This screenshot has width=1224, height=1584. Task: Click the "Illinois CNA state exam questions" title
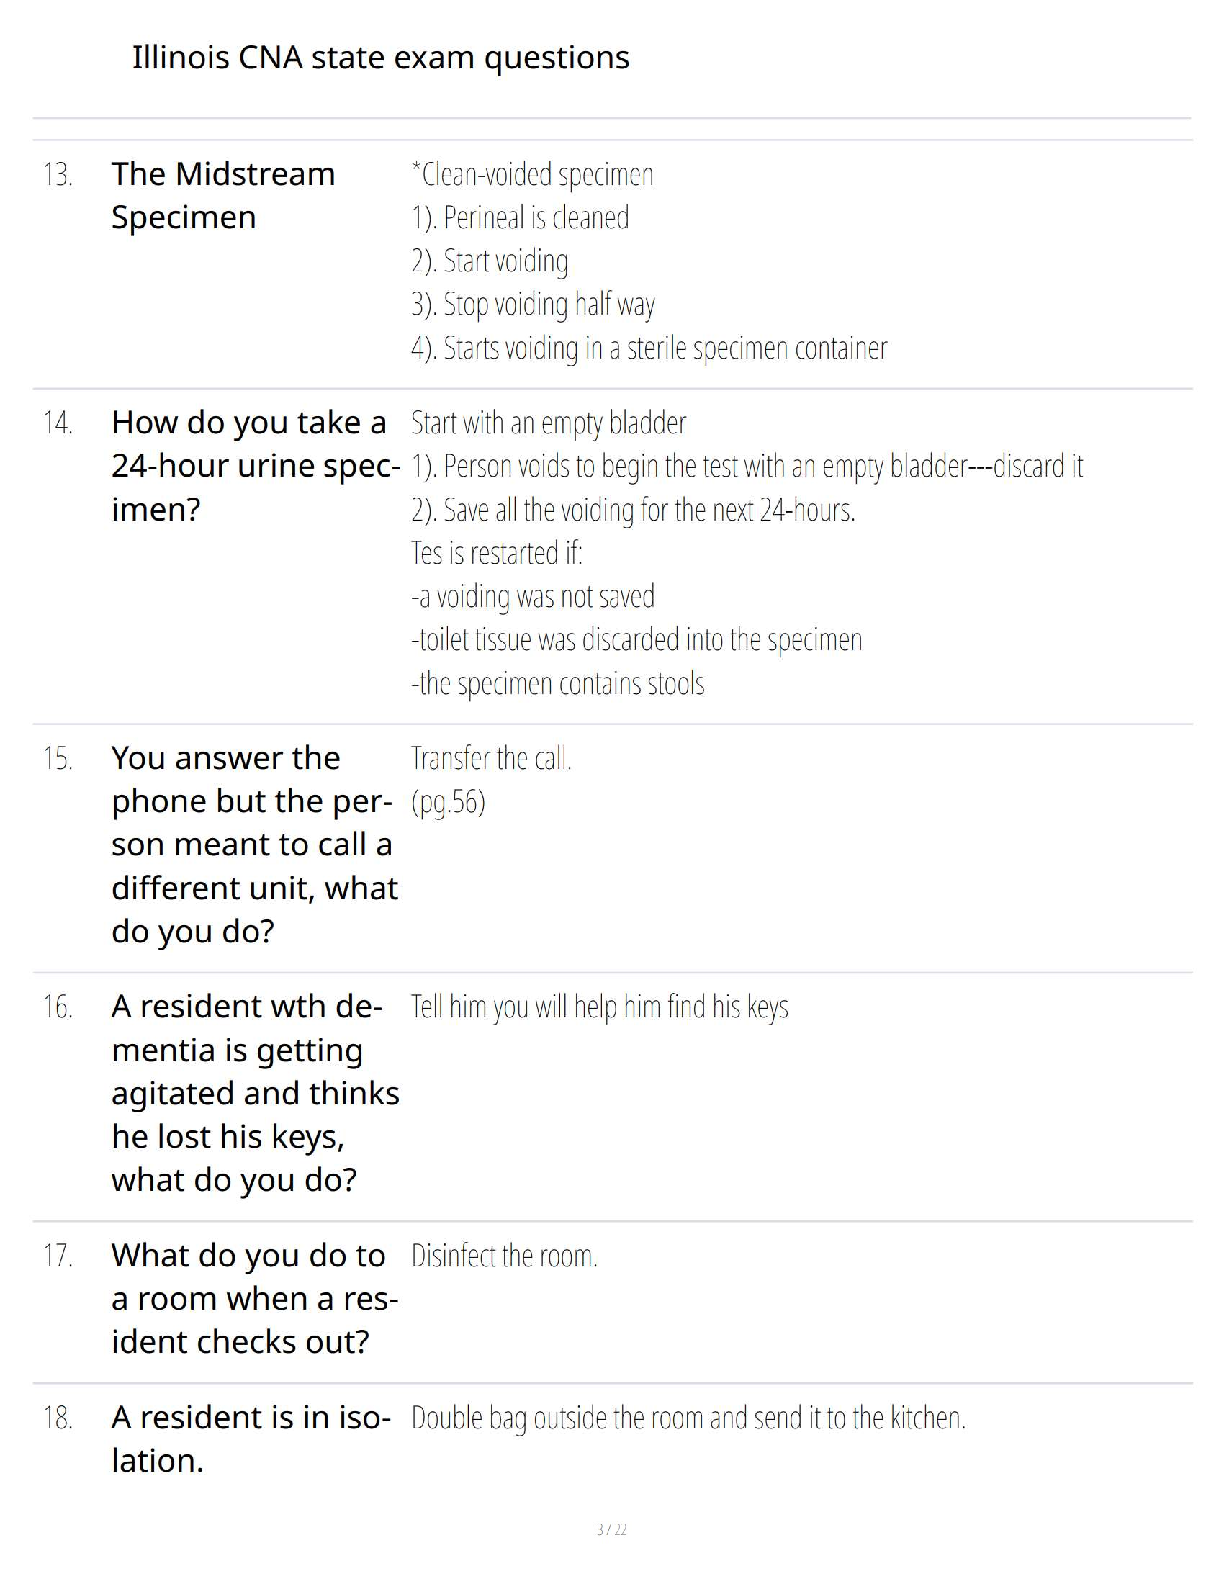(x=380, y=58)
